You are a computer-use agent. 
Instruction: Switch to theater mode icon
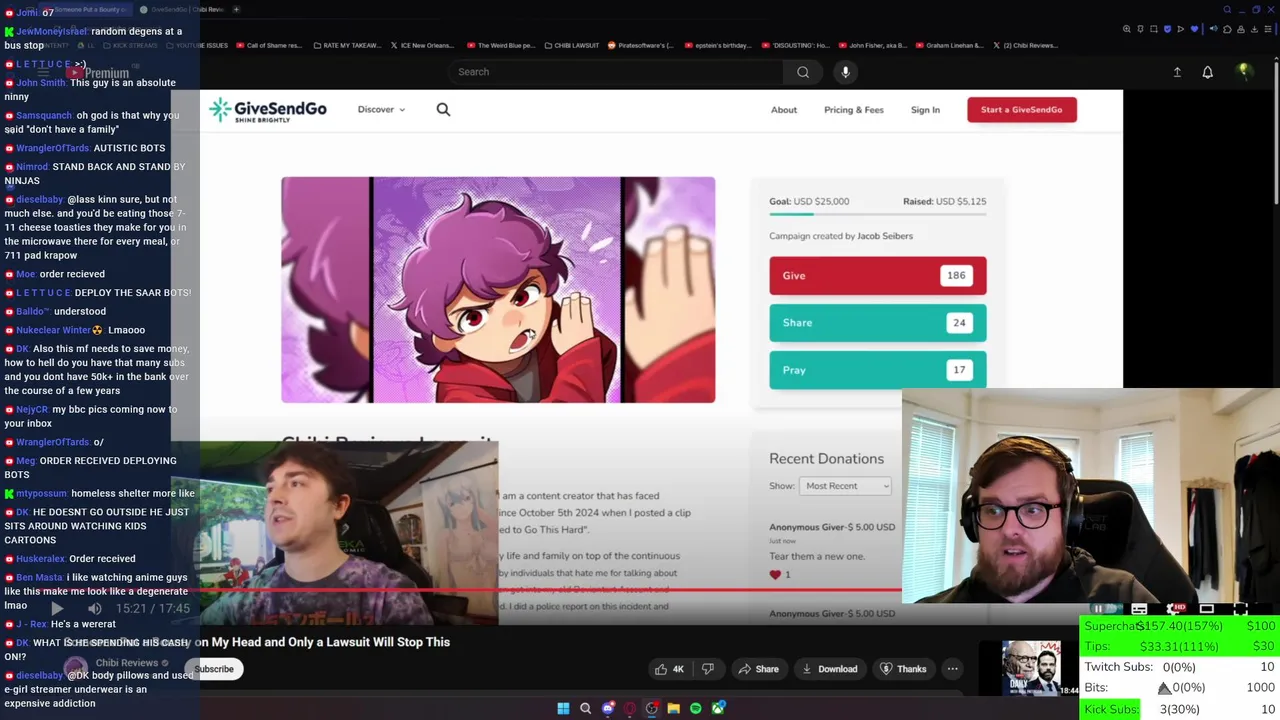1207,609
